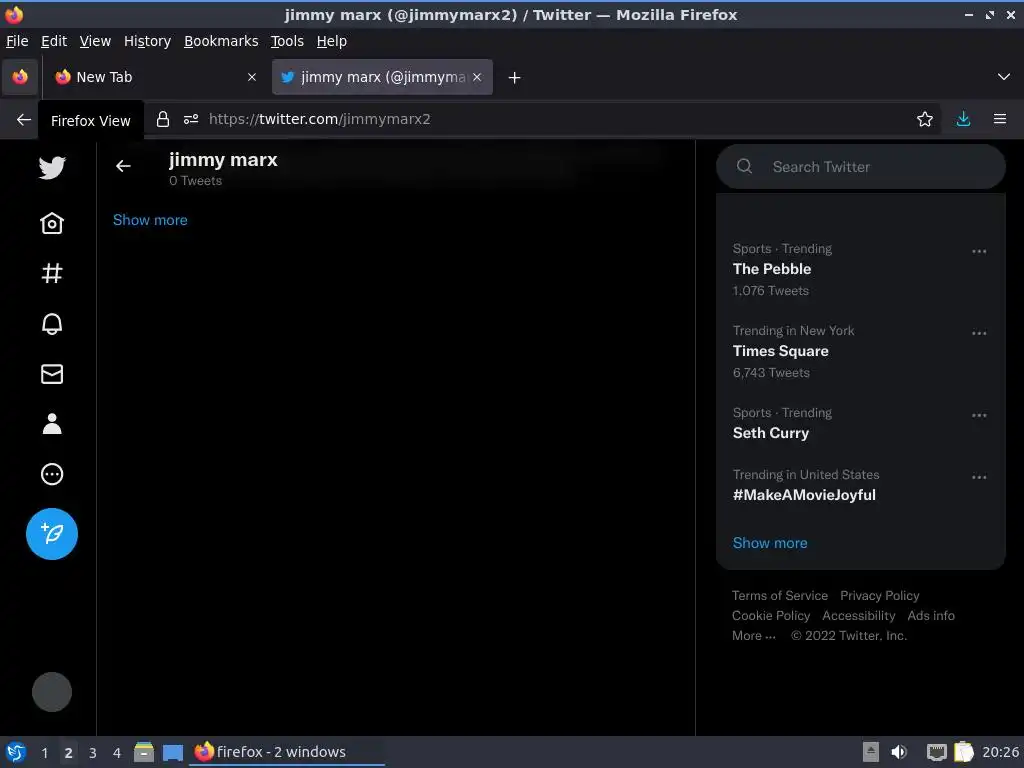
Task: Select the jimmy marx Twitter tab
Action: pos(383,77)
